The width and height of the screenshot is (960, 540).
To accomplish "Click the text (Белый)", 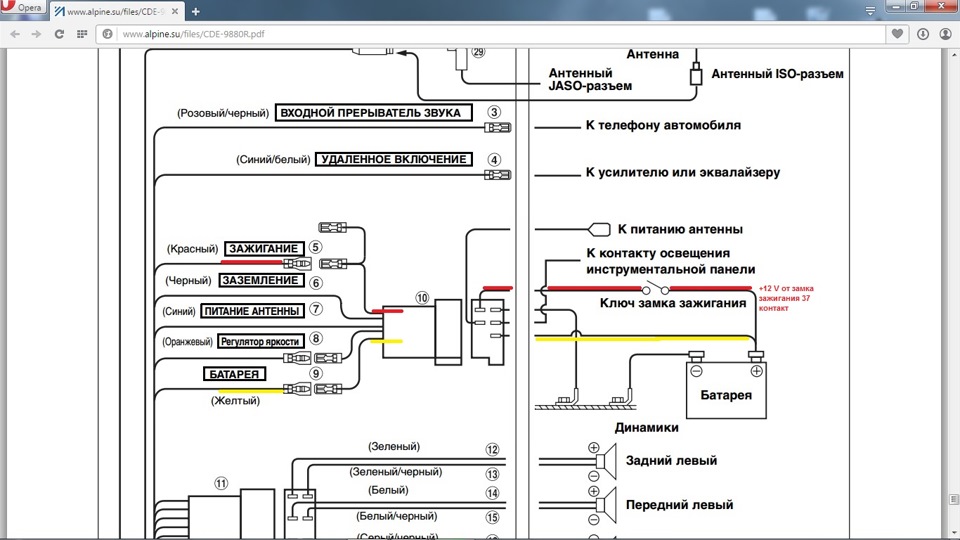I will point(388,490).
